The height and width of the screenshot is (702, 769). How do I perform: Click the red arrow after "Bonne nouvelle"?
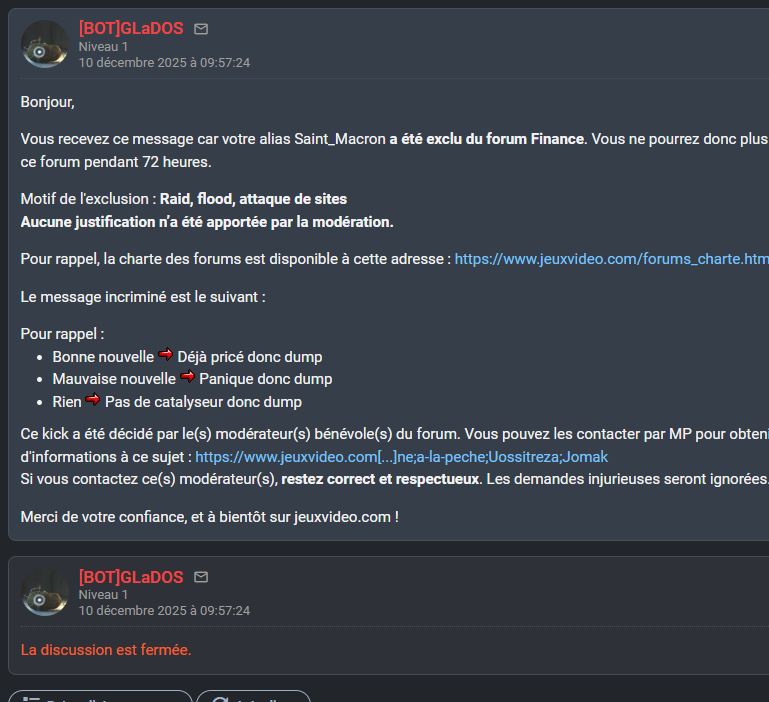pos(166,356)
